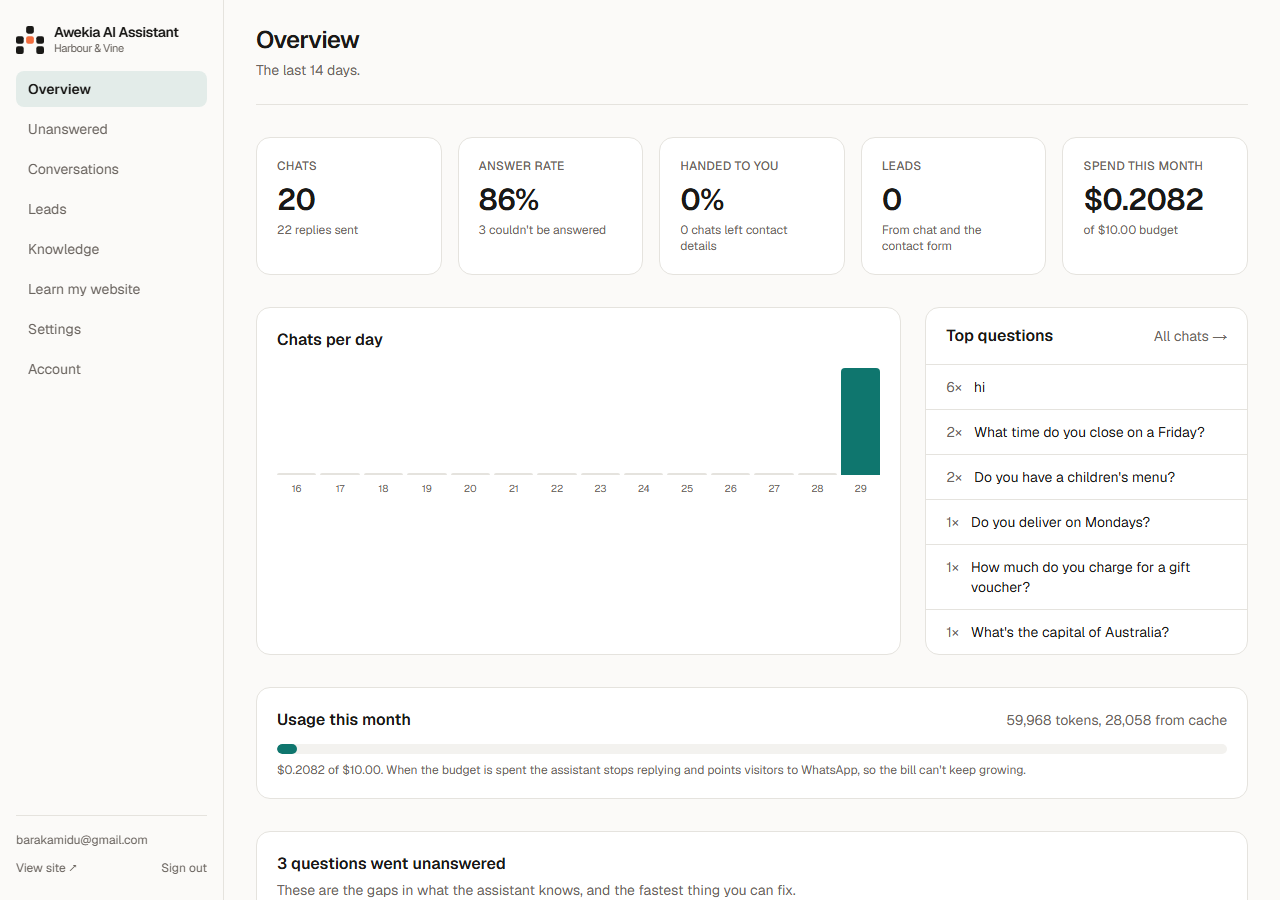Follow the View site link
The image size is (1280, 900).
tap(46, 868)
